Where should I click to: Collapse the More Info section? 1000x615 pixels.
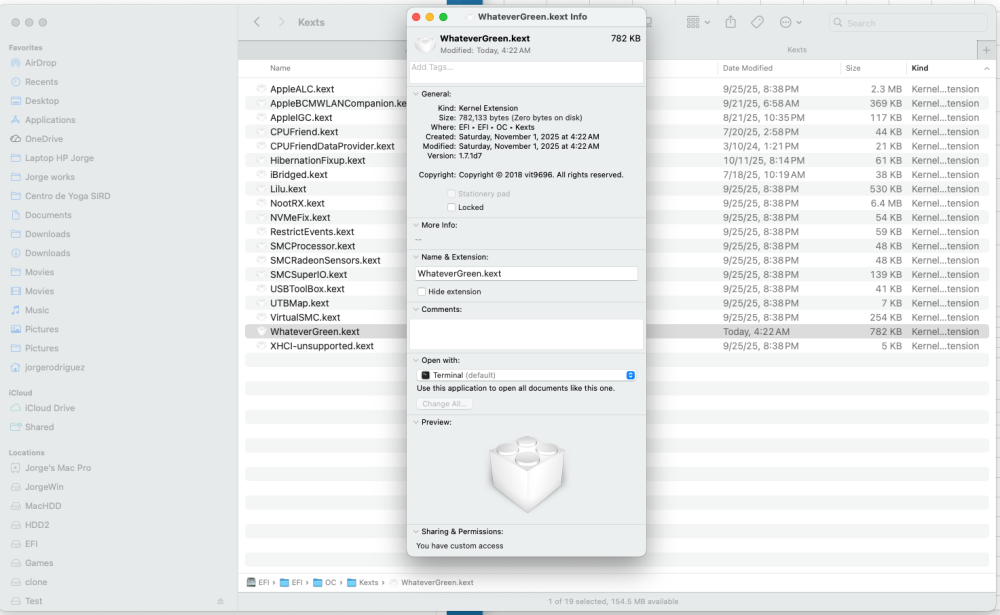(x=416, y=225)
